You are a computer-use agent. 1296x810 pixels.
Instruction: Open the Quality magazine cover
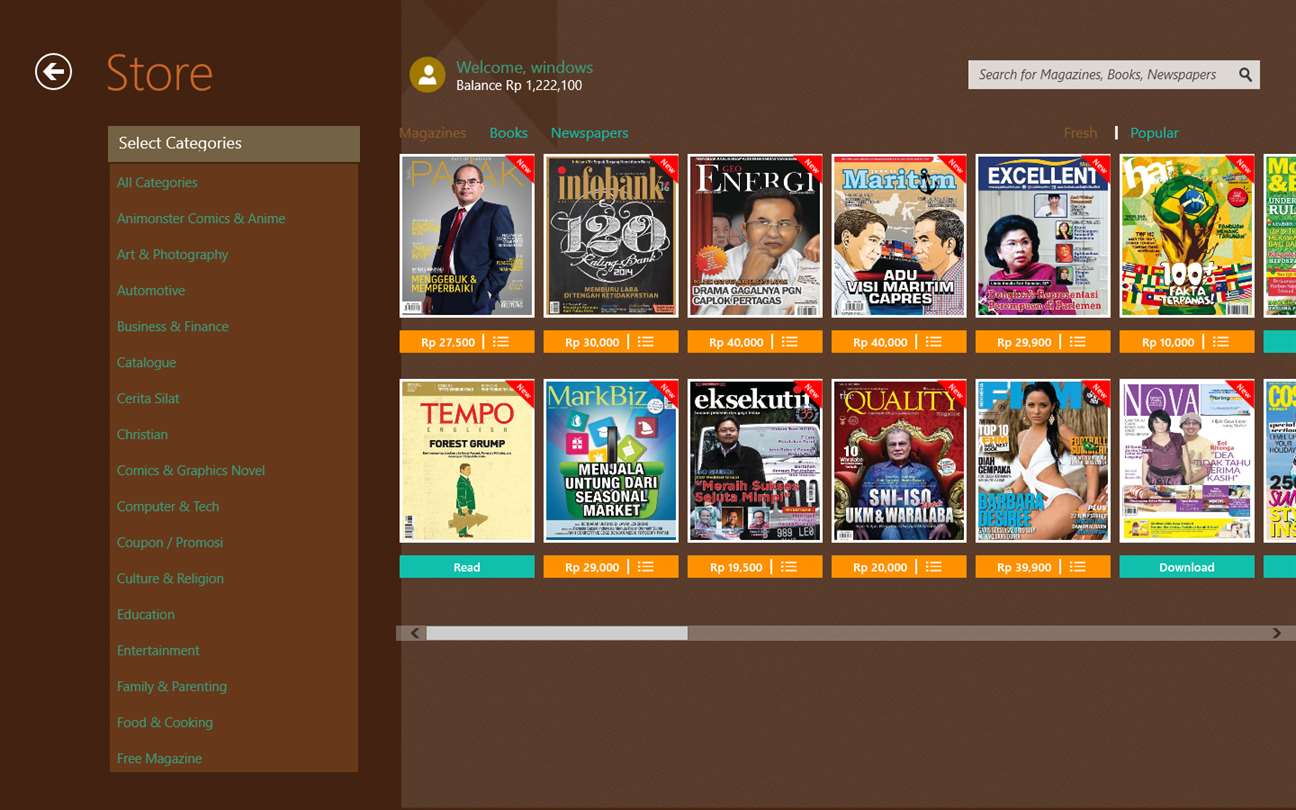[x=899, y=461]
